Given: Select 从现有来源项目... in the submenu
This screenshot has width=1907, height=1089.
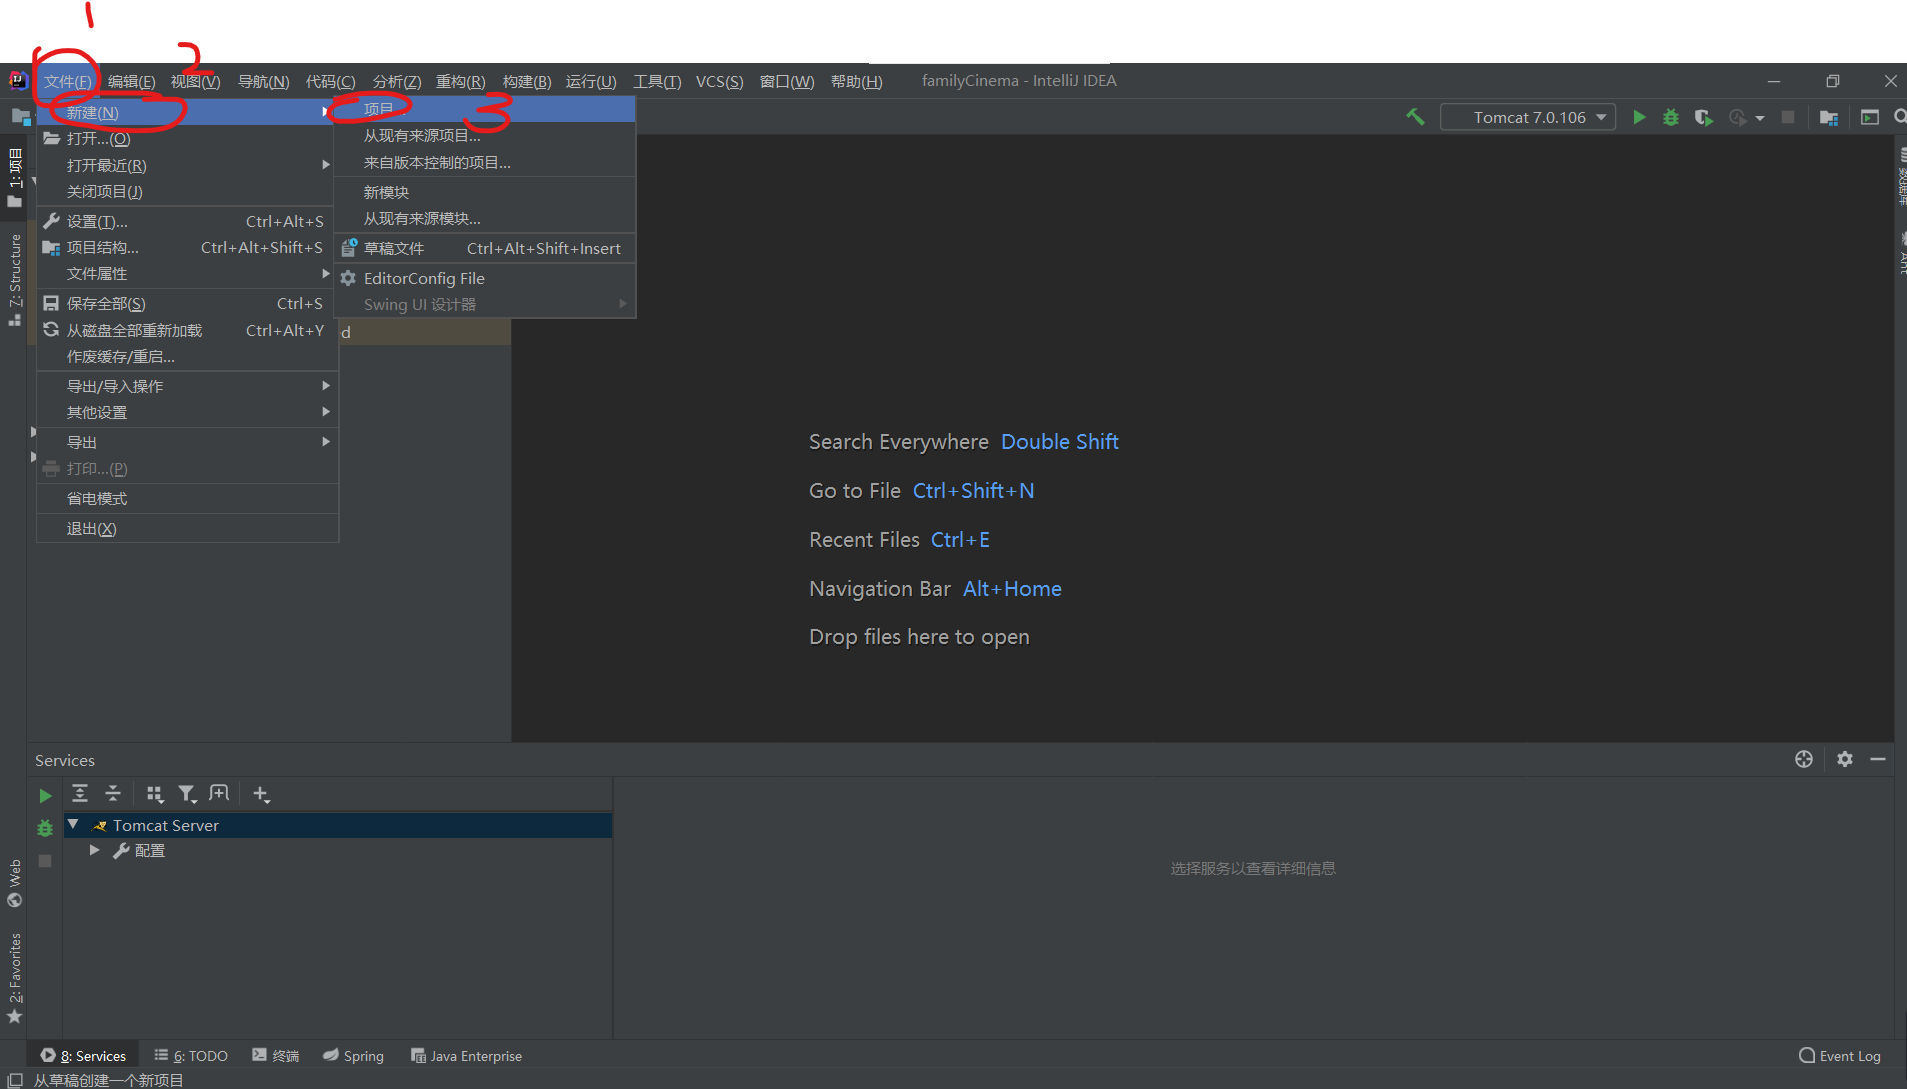Looking at the screenshot, I should [x=485, y=135].
